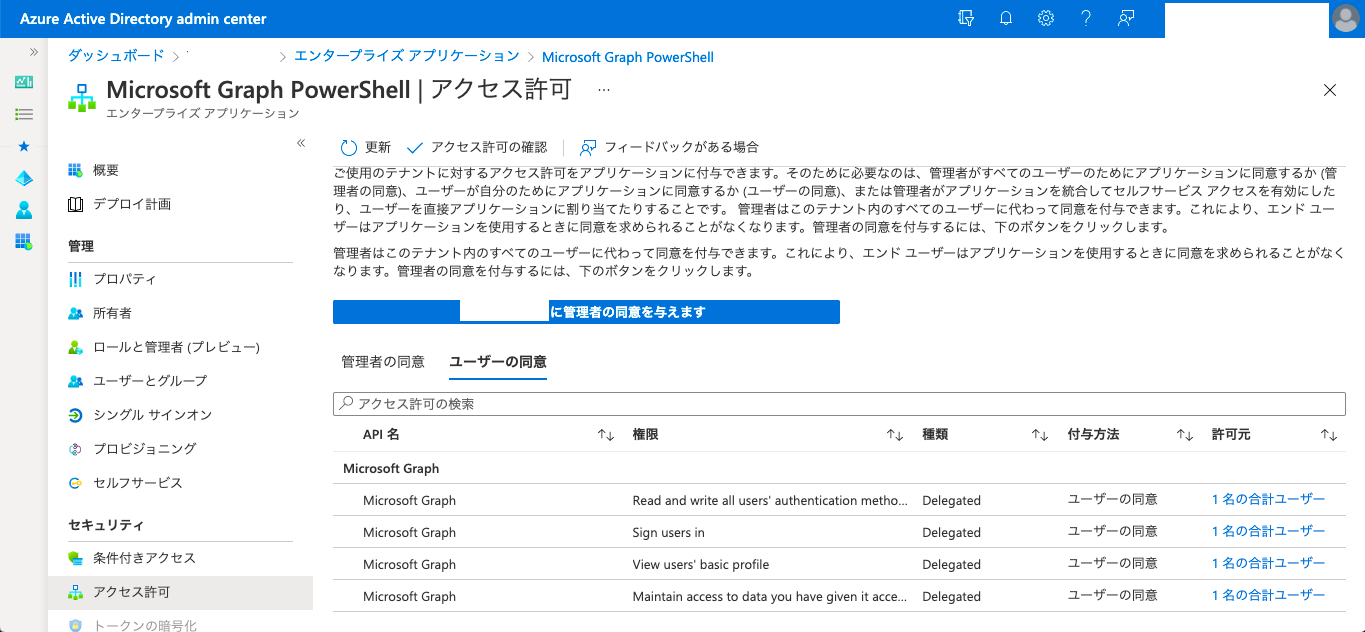Open 1 名の合計ユーザー for View users' basic profile
Image resolution: width=1365 pixels, height=632 pixels.
[1268, 563]
